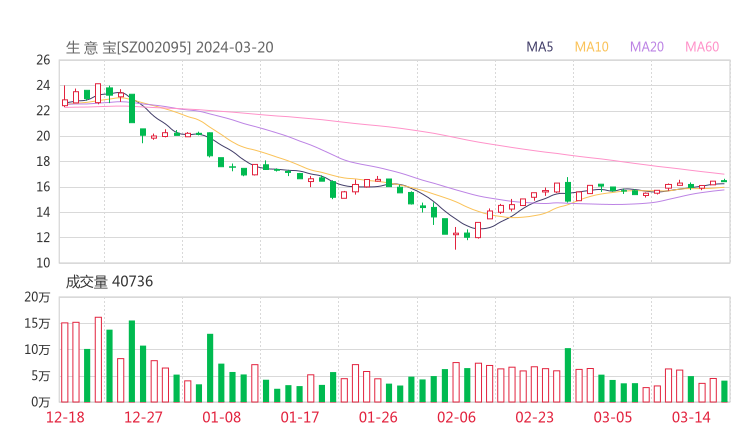Click the 02-23 date axis label

click(x=535, y=417)
